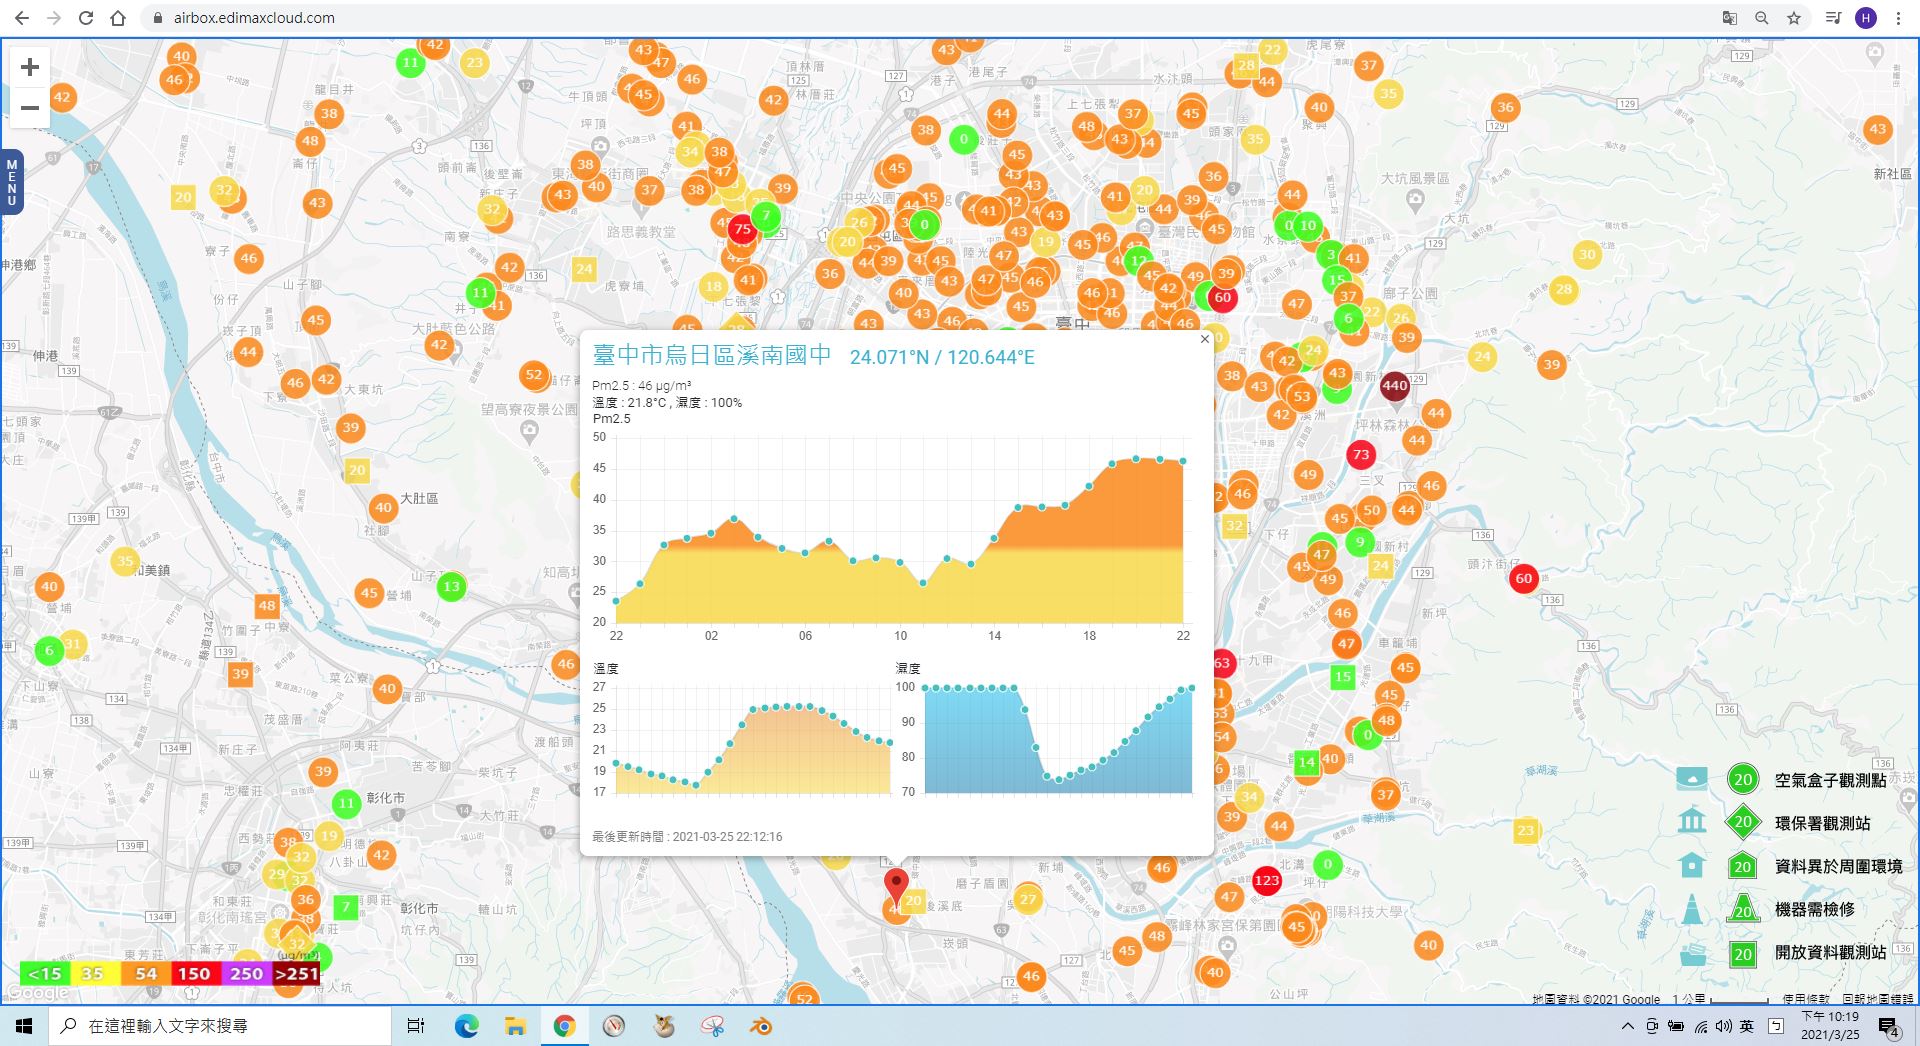The height and width of the screenshot is (1046, 1920).
Task: Zoom out the map with minus button
Action: (30, 107)
